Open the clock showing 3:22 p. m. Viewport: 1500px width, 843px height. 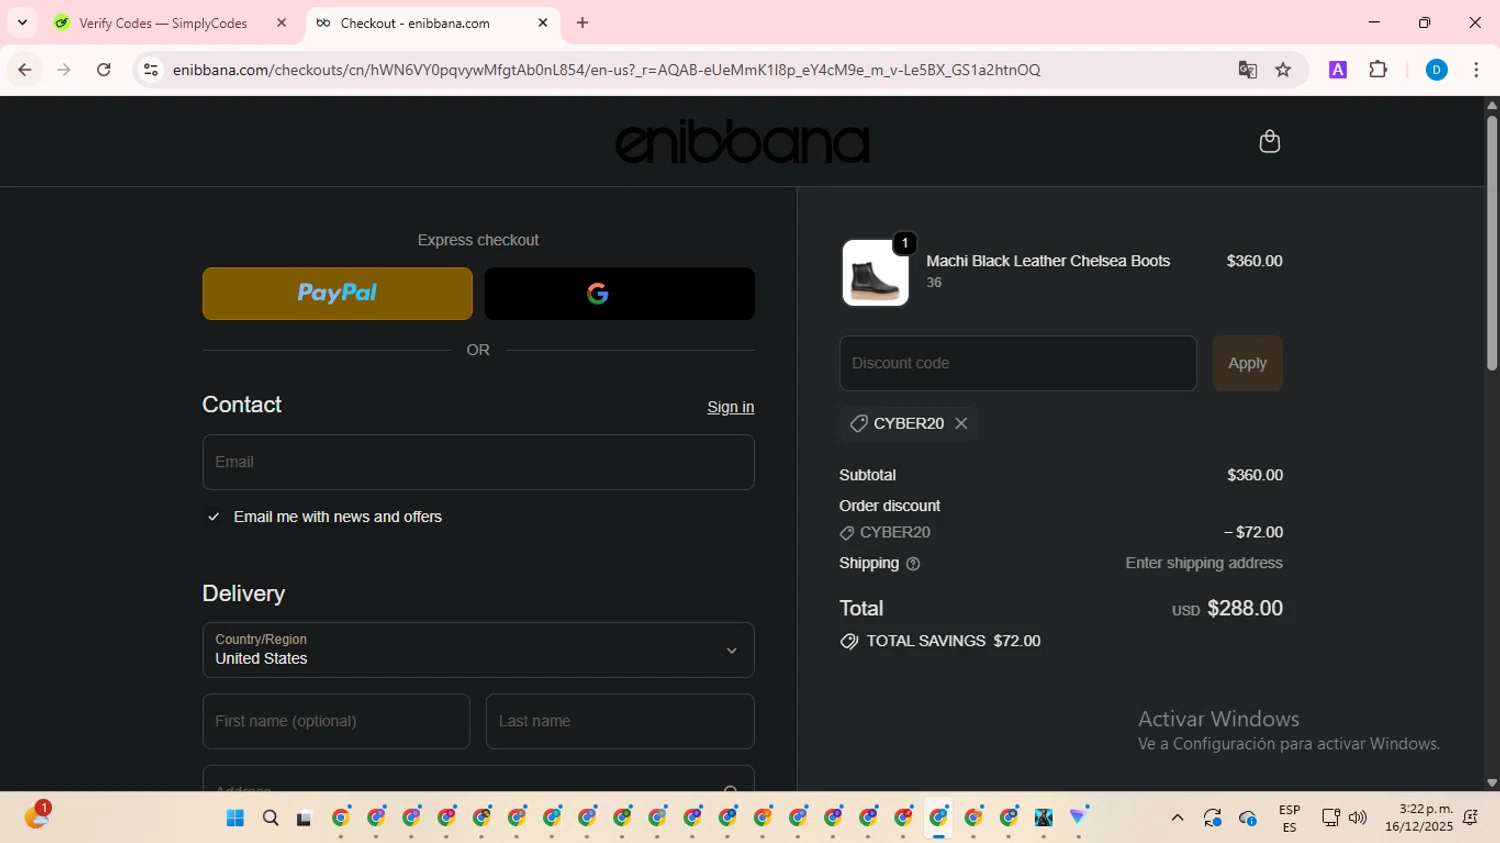[x=1418, y=818]
